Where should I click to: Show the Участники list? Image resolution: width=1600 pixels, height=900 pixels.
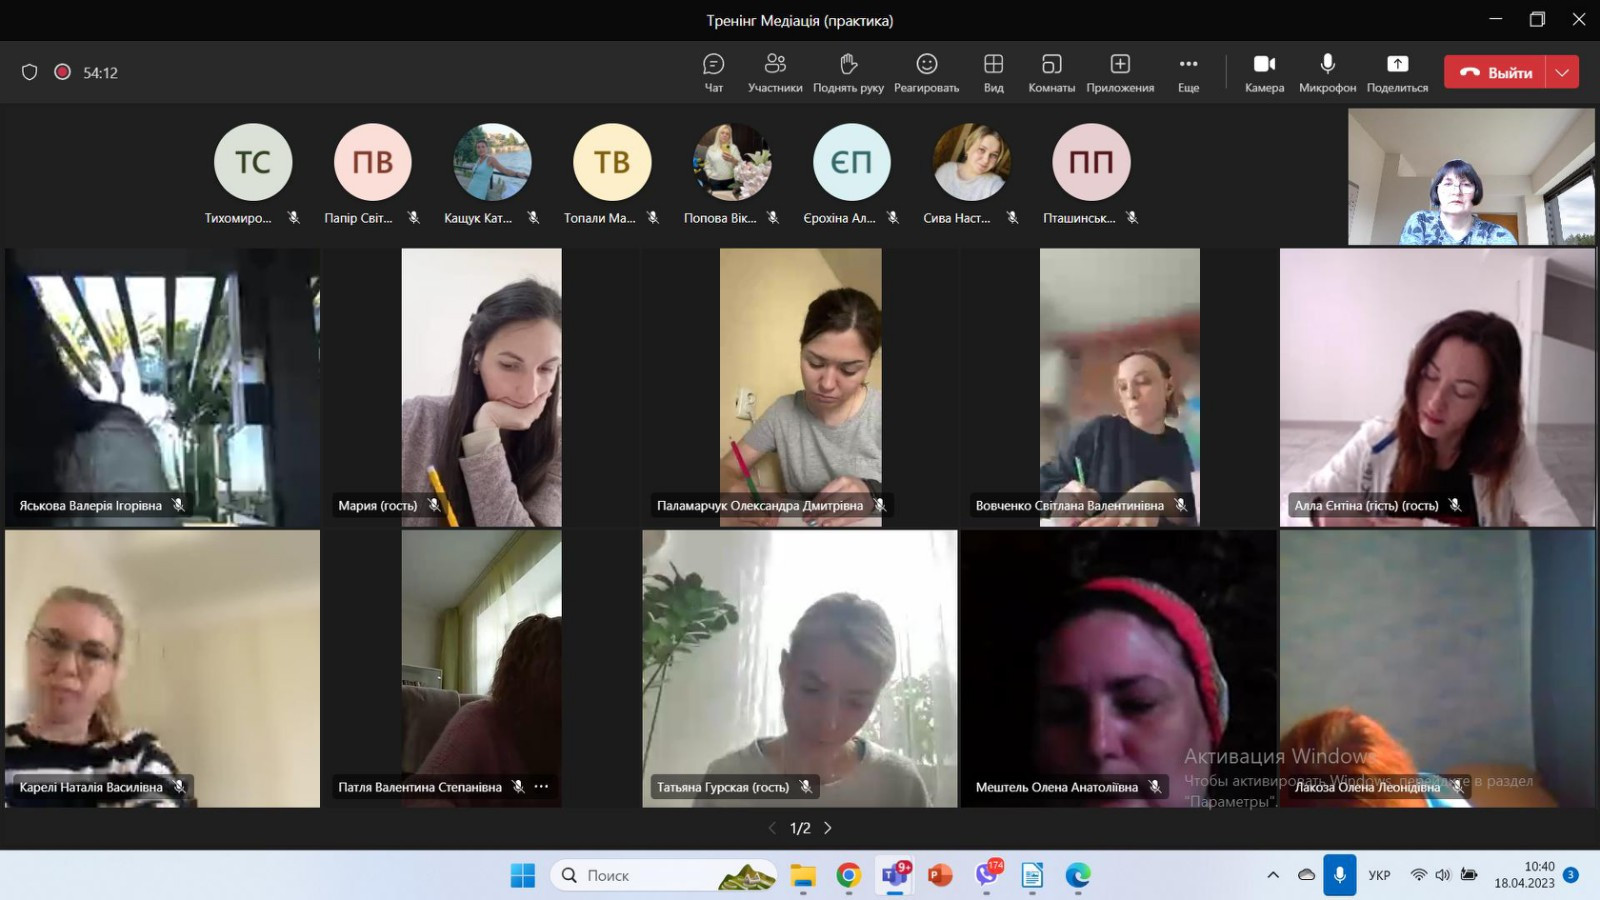775,73
